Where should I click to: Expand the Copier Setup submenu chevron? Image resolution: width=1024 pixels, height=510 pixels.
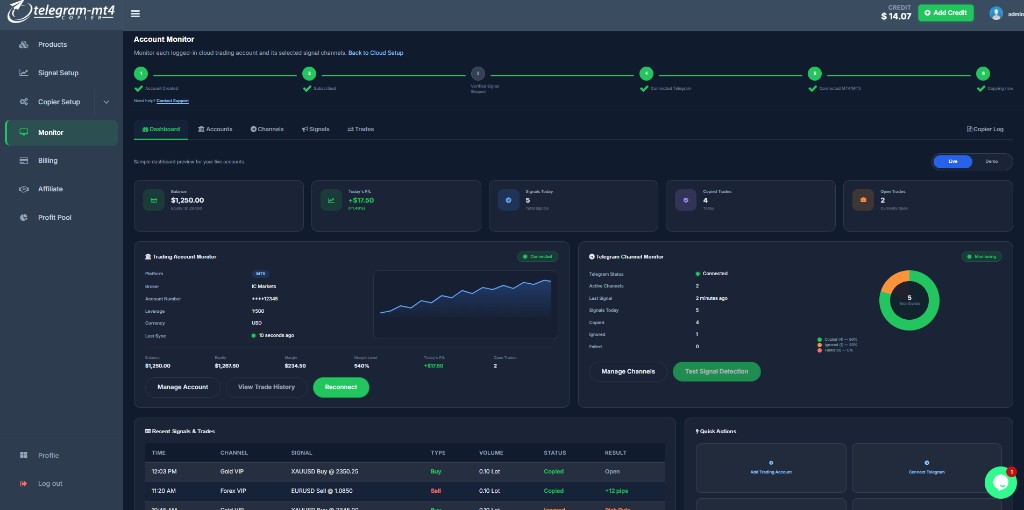click(106, 102)
